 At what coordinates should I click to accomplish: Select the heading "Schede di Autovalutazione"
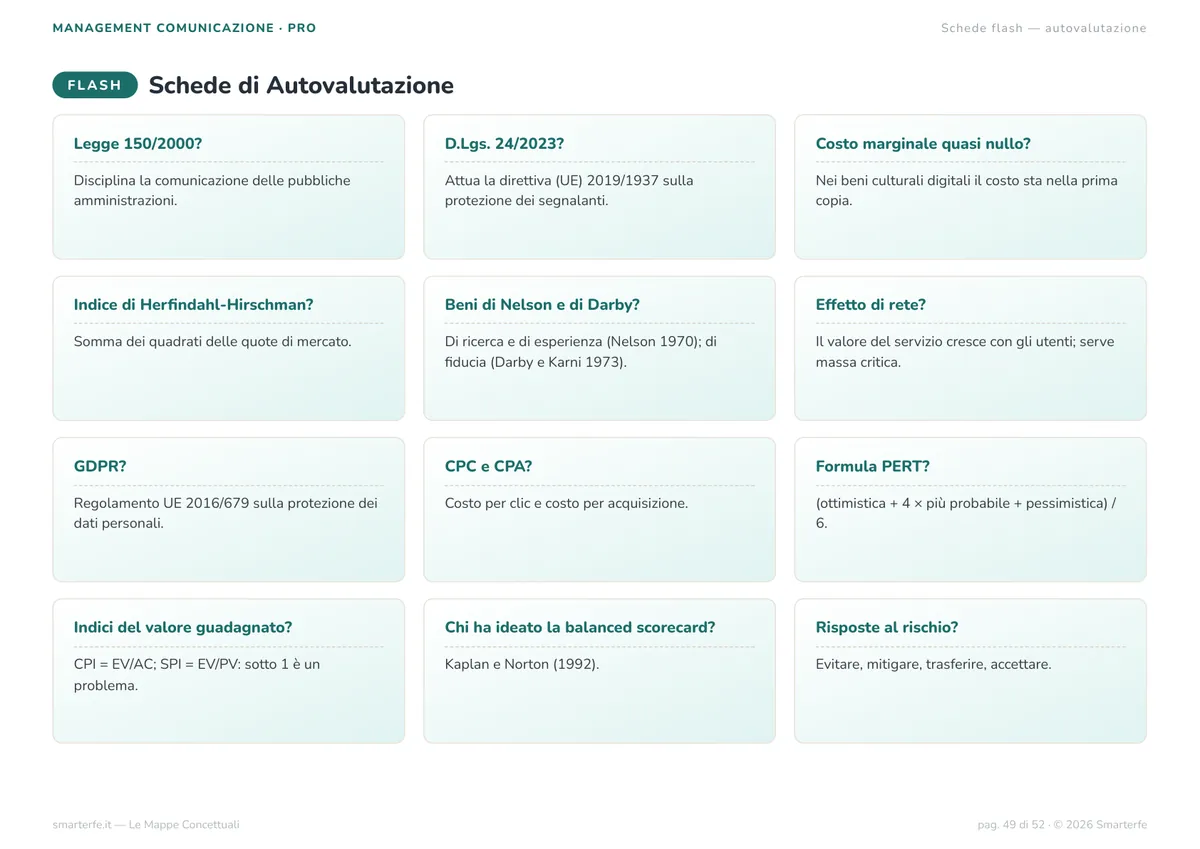tap(301, 85)
